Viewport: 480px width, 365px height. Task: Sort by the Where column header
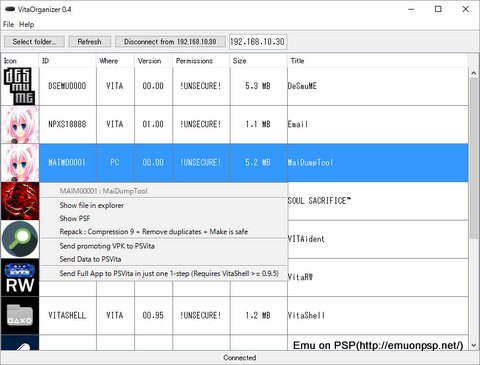[116, 61]
